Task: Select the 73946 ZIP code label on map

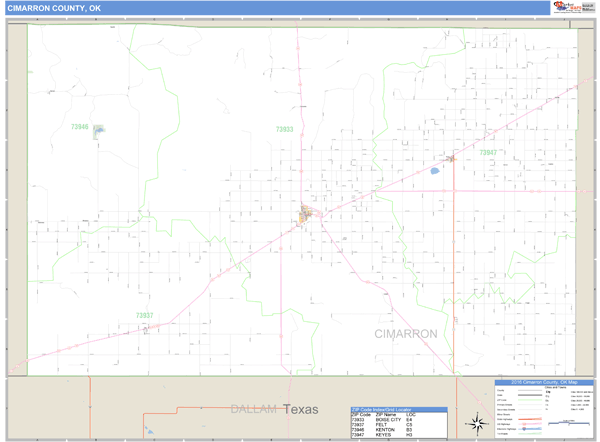Action: point(80,127)
